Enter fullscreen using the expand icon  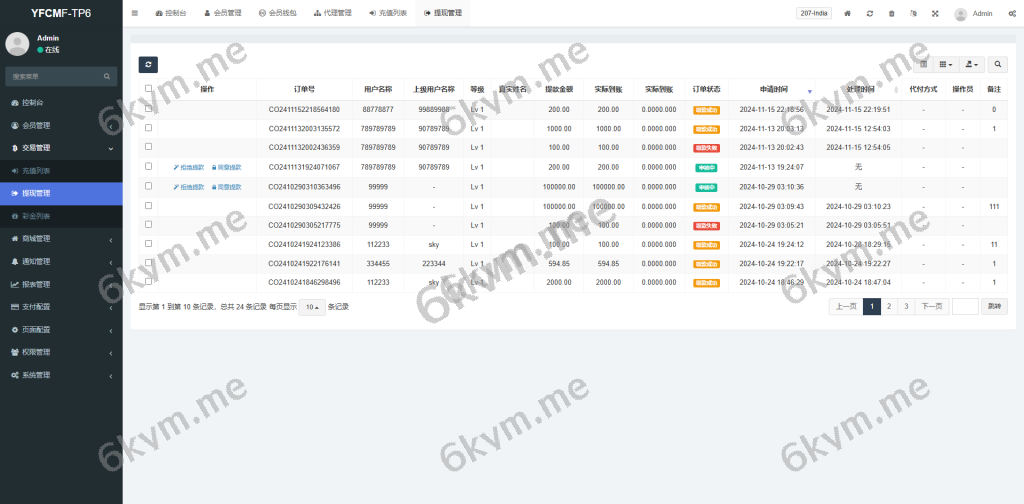(x=935, y=13)
